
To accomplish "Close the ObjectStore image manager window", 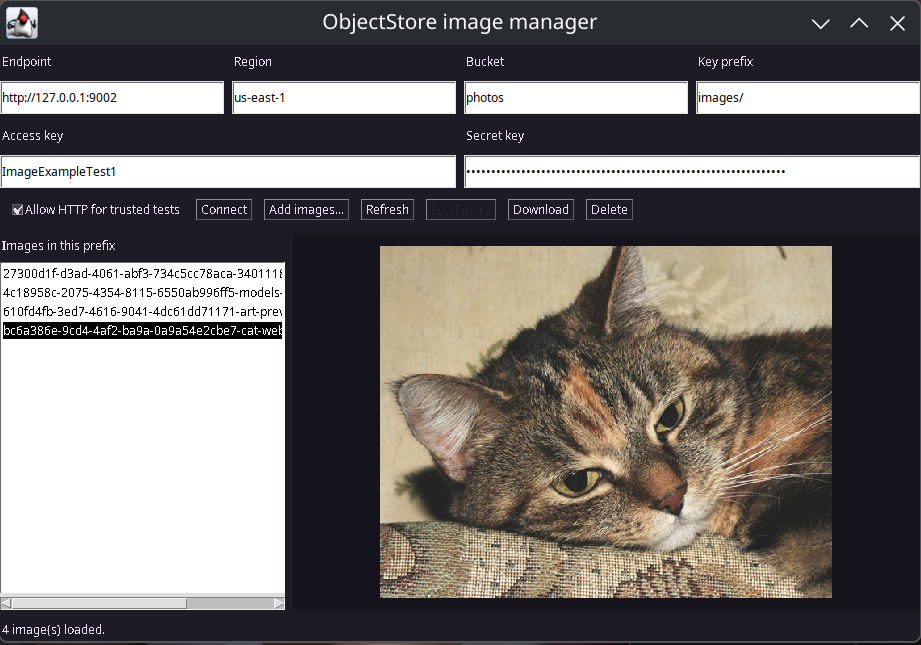I will coord(898,23).
